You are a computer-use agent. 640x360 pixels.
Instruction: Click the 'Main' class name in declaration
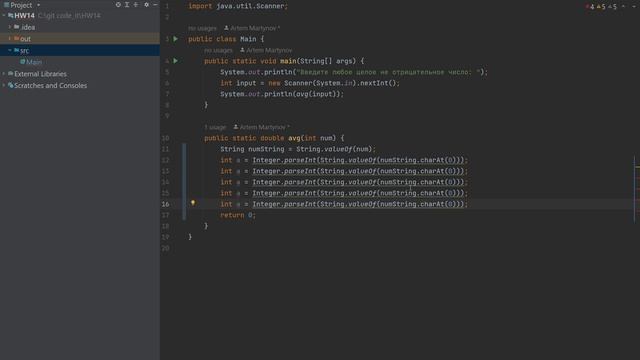(x=248, y=39)
